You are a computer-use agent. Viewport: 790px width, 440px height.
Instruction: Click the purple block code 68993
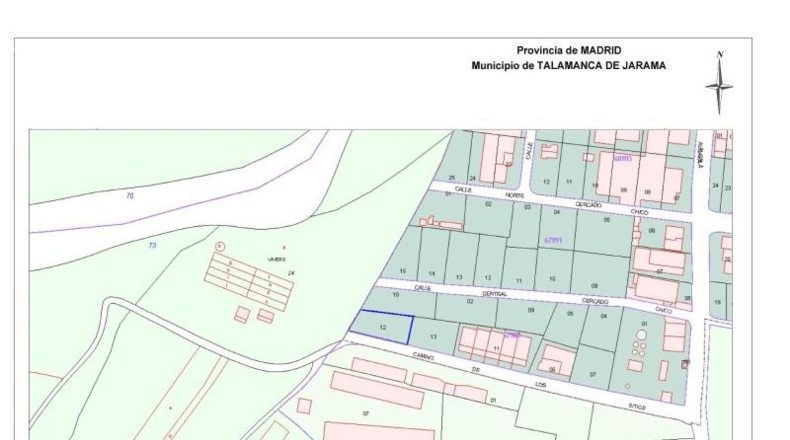623,158
